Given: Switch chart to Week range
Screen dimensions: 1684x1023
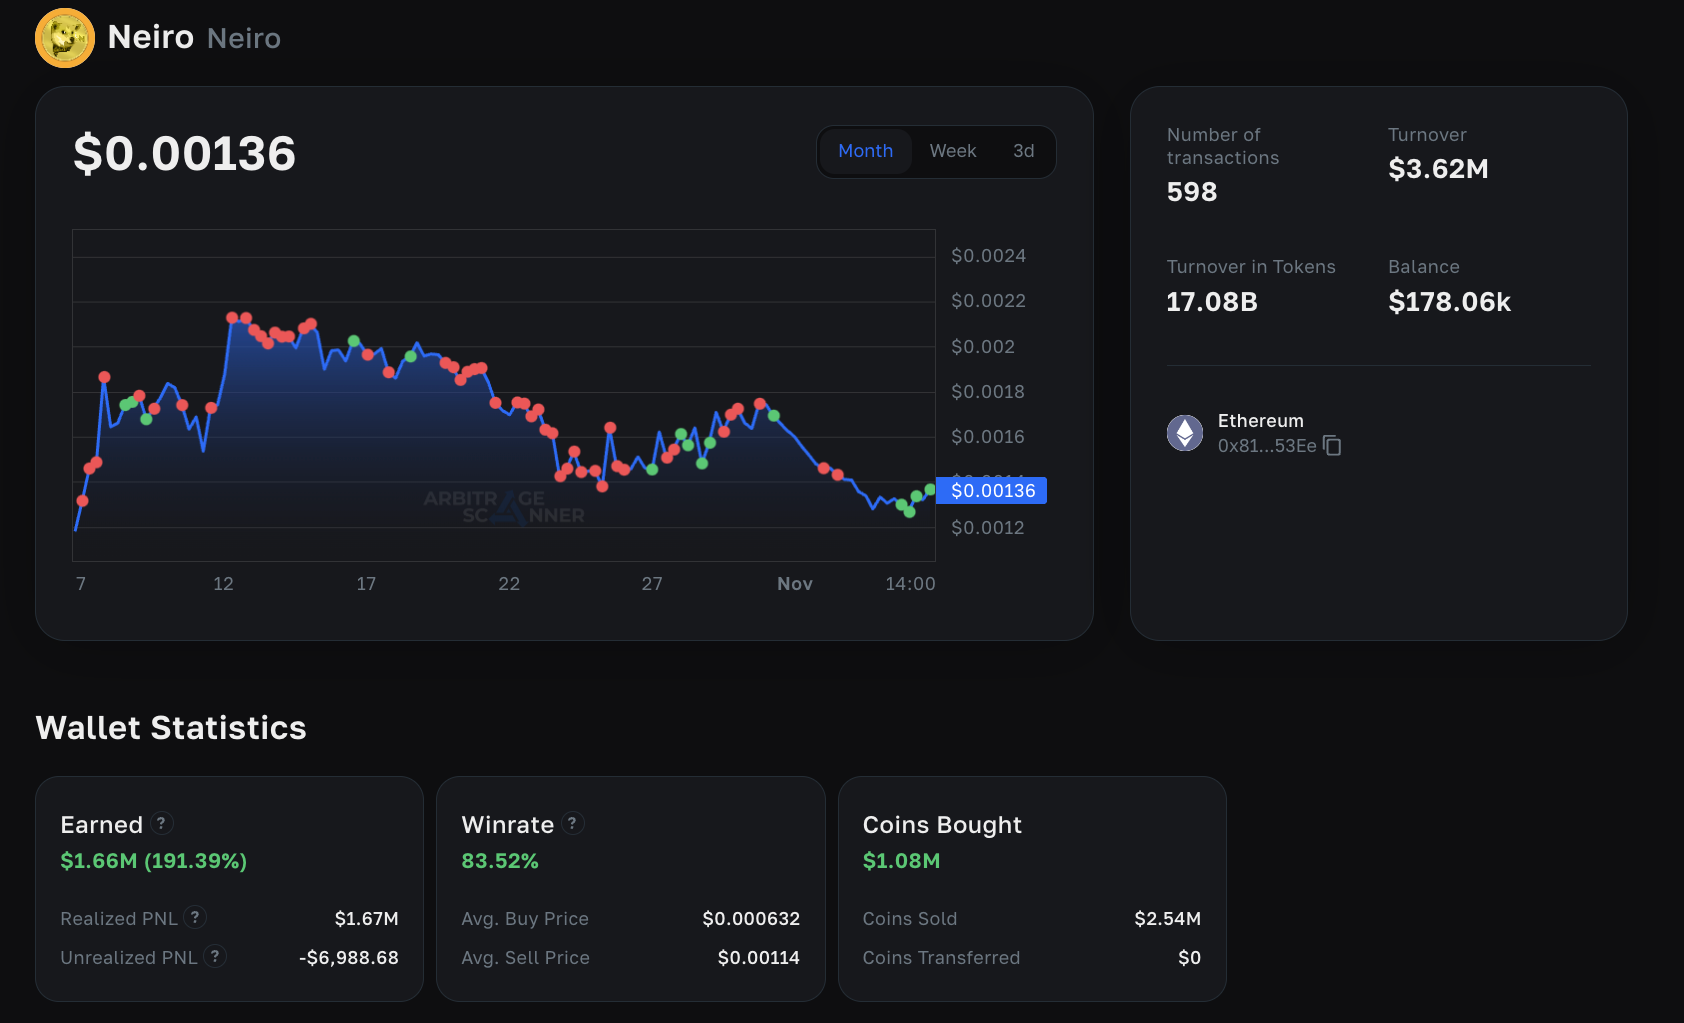Looking at the screenshot, I should [x=953, y=151].
